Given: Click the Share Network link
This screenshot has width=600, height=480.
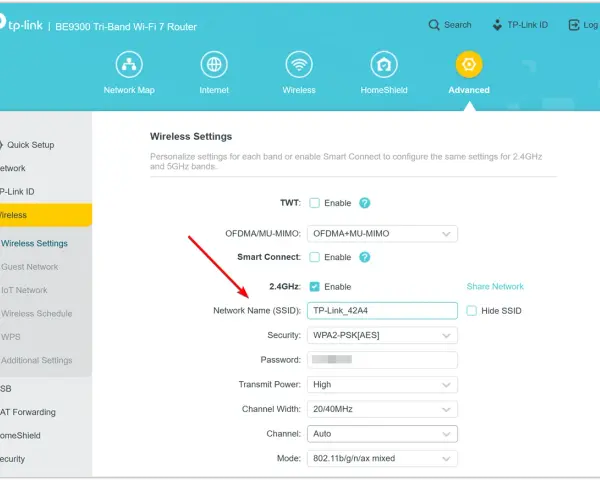Looking at the screenshot, I should coord(495,287).
